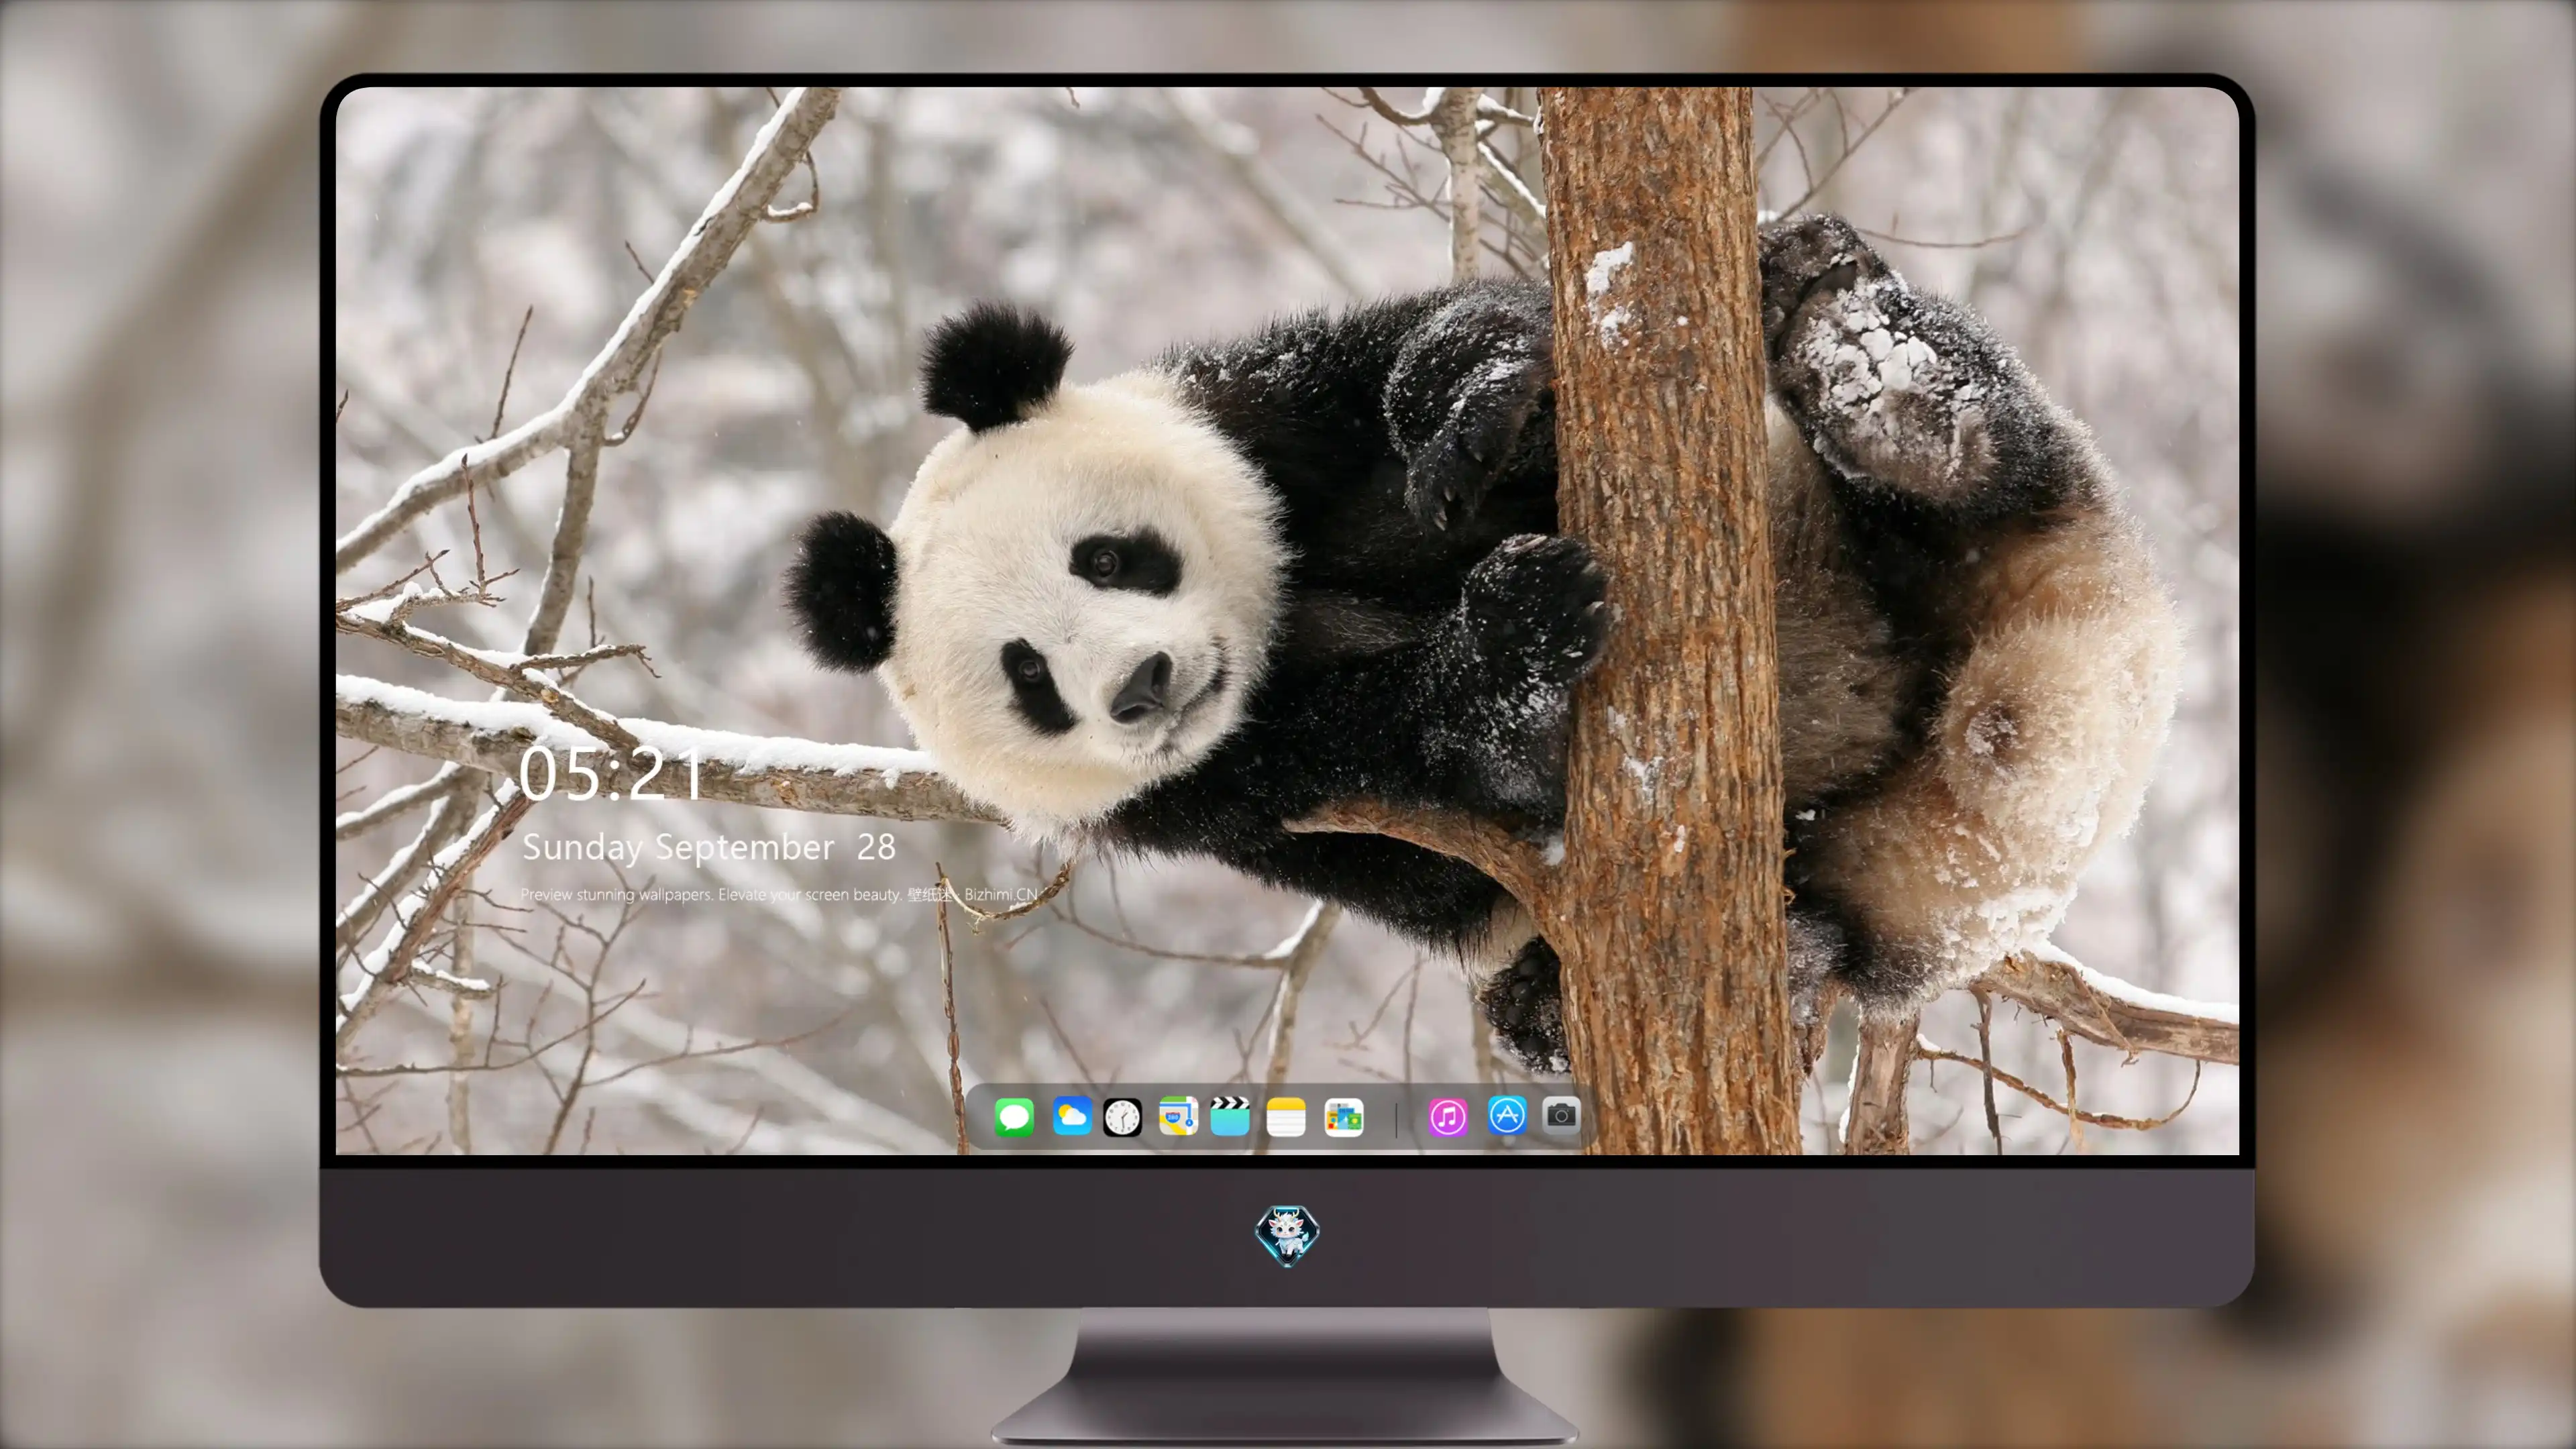The height and width of the screenshot is (1449, 2576).
Task: Open the Maps app in the dock
Action: 1178,1116
